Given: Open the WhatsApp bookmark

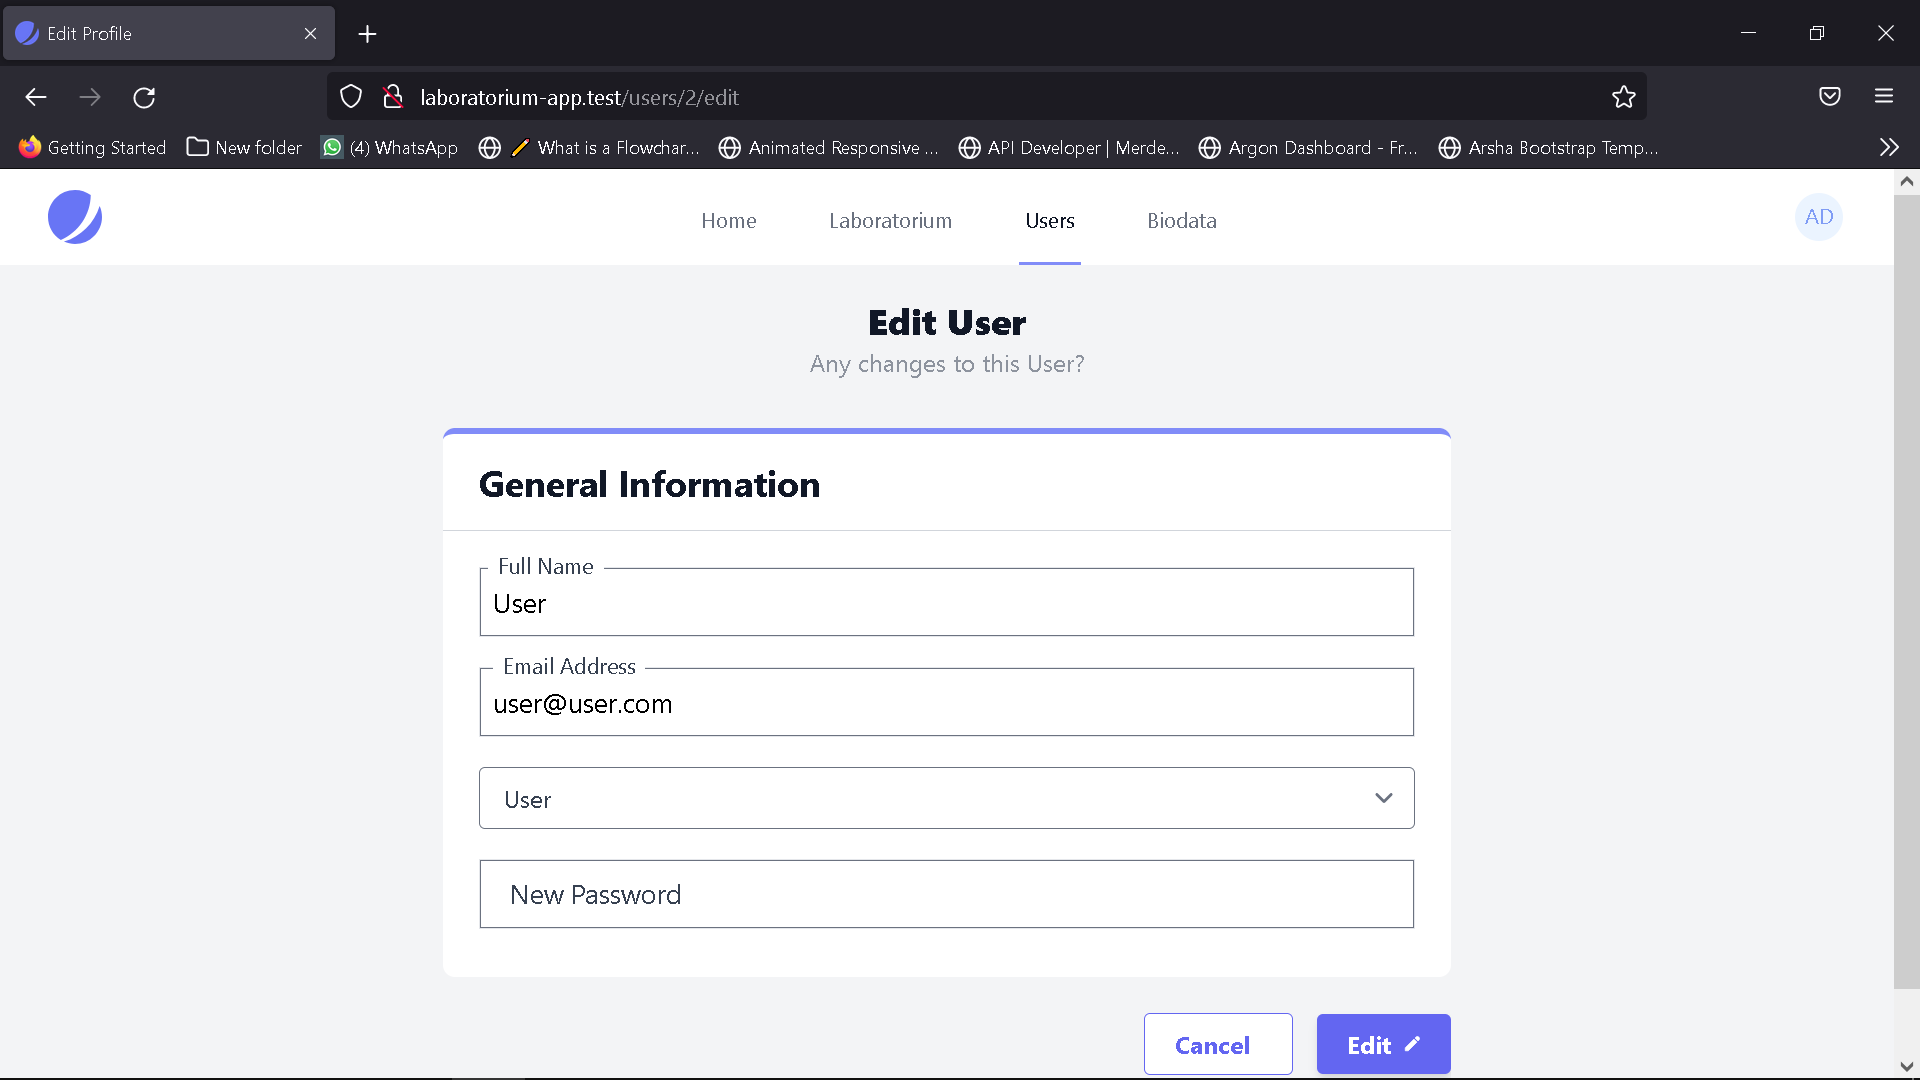Looking at the screenshot, I should [x=389, y=147].
